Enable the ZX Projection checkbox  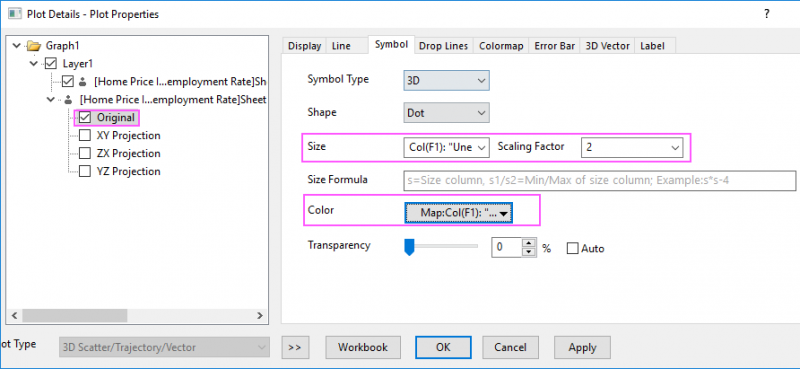coord(85,153)
